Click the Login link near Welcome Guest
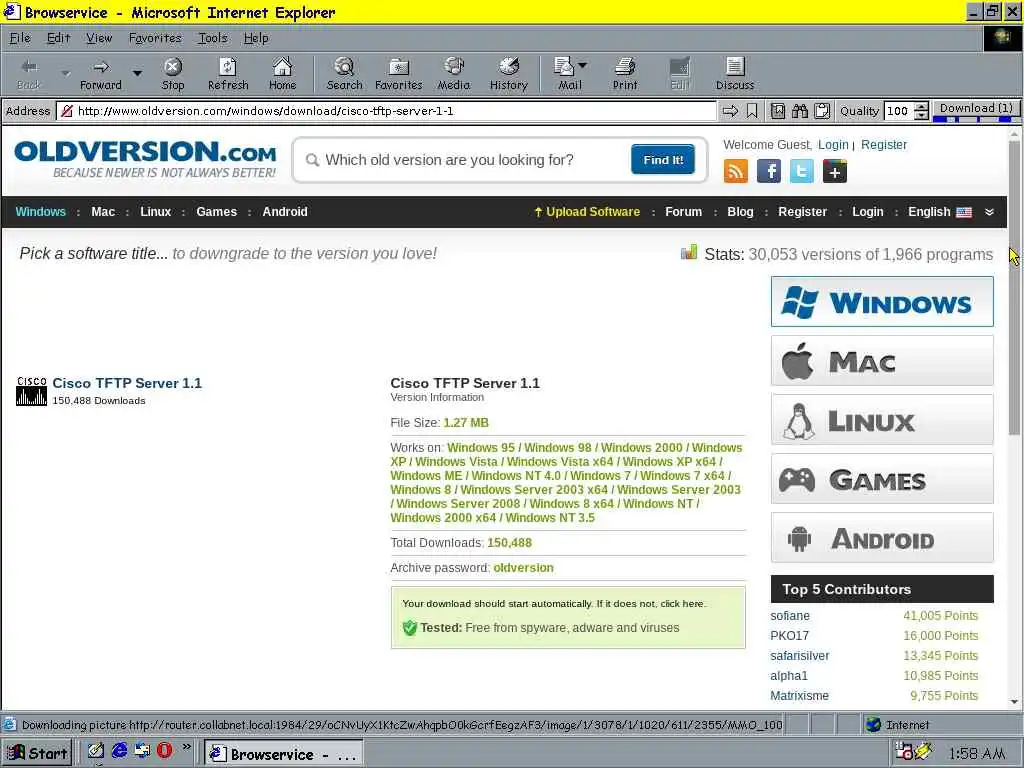Viewport: 1024px width, 768px height. coord(833,144)
